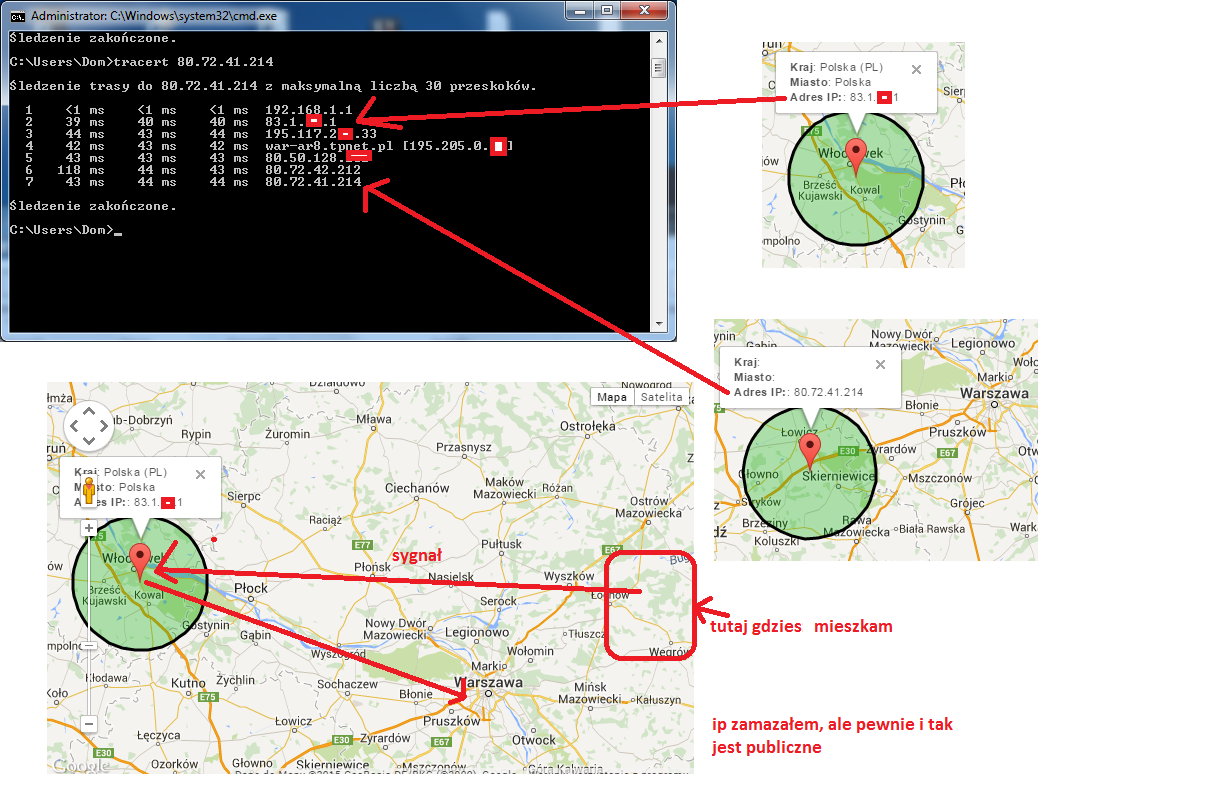Click the red marker pin near Skierniewice
1232x800 pixels.
(811, 451)
